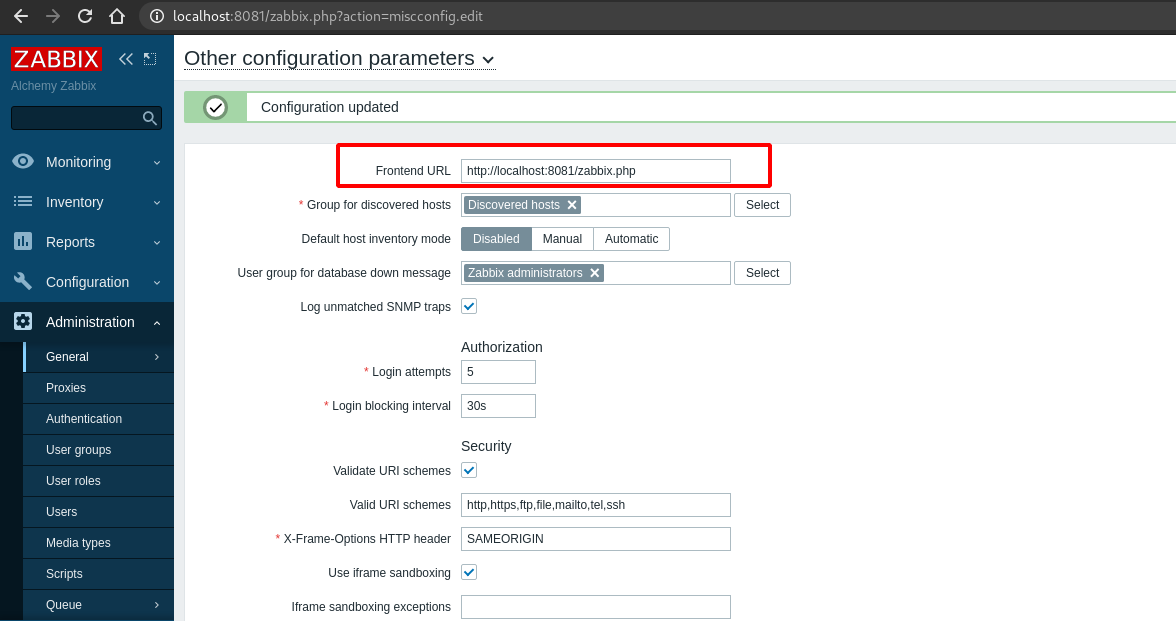Click the Administration gear icon
The height and width of the screenshot is (621, 1176).
click(23, 321)
